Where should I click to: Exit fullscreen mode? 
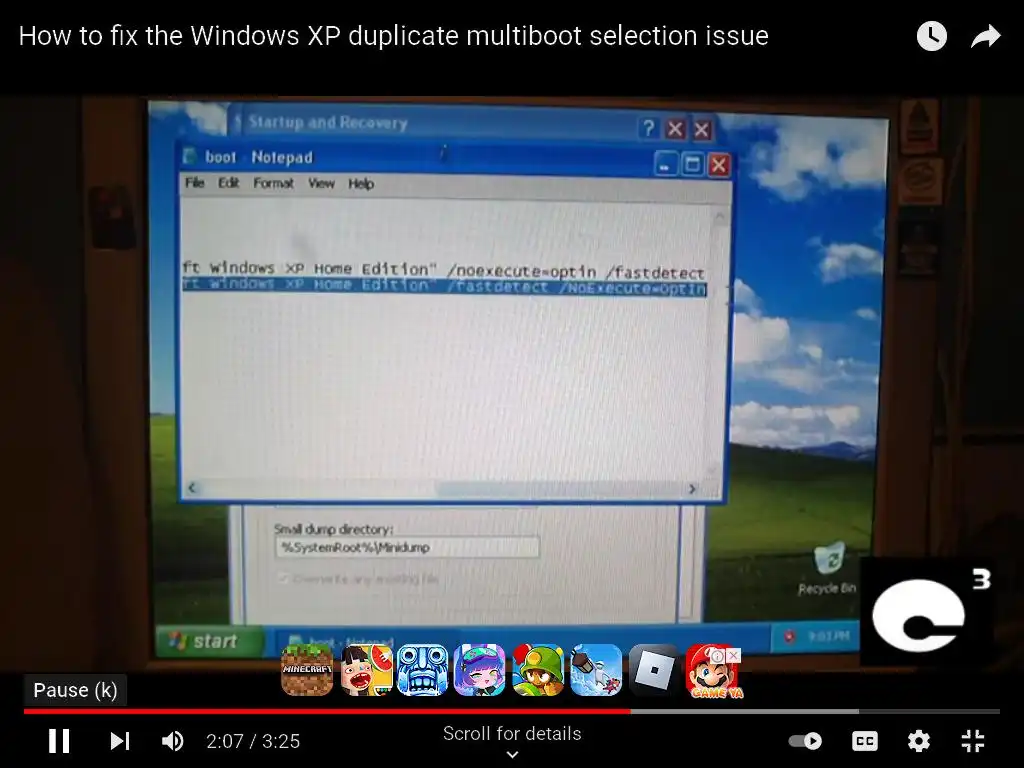(x=973, y=741)
